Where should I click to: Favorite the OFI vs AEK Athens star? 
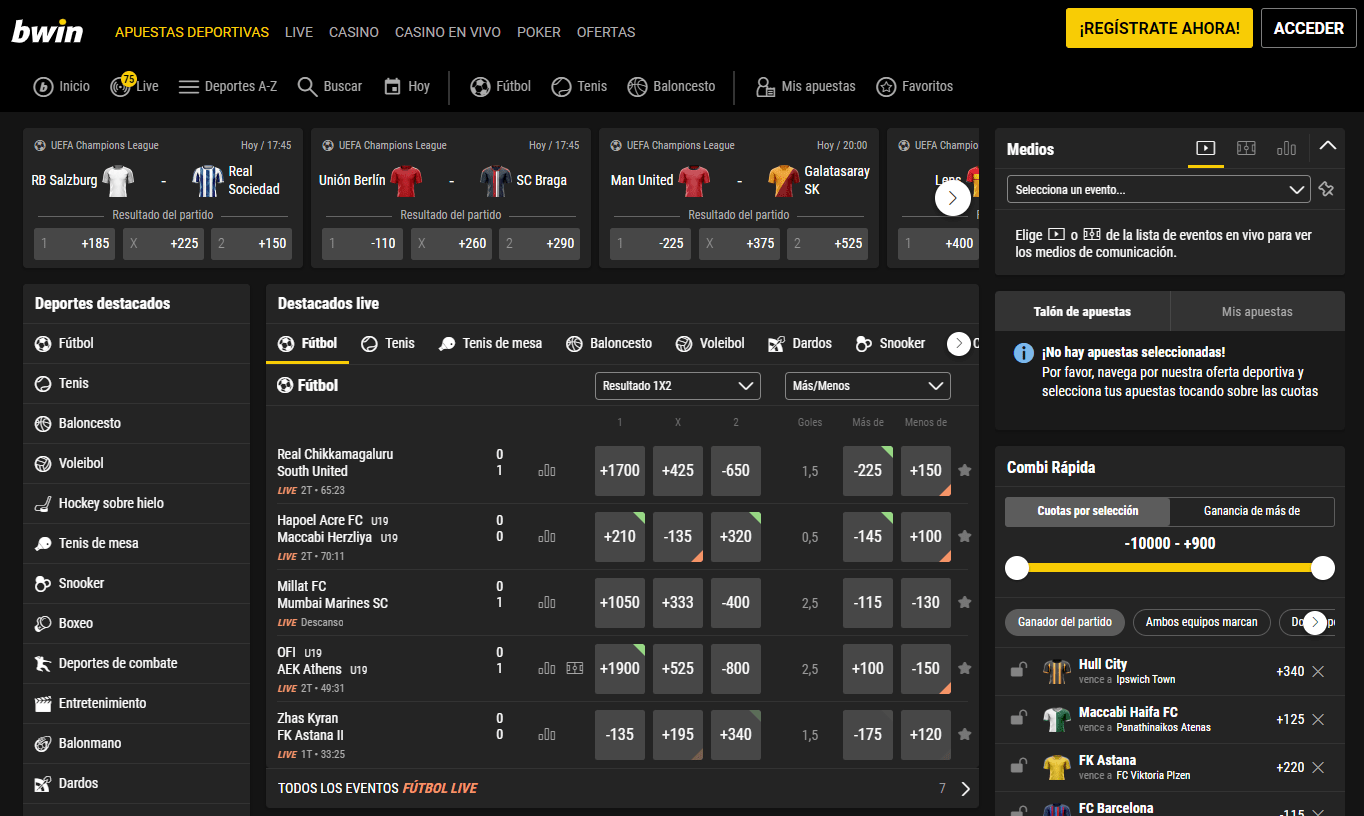tap(964, 669)
